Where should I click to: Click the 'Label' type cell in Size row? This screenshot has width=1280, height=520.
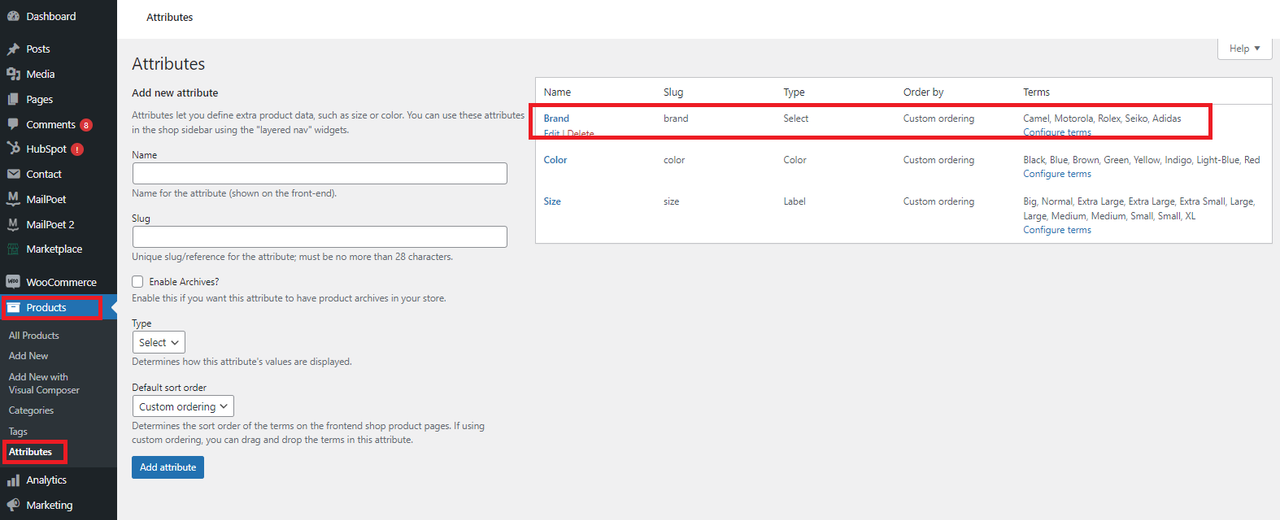click(794, 201)
